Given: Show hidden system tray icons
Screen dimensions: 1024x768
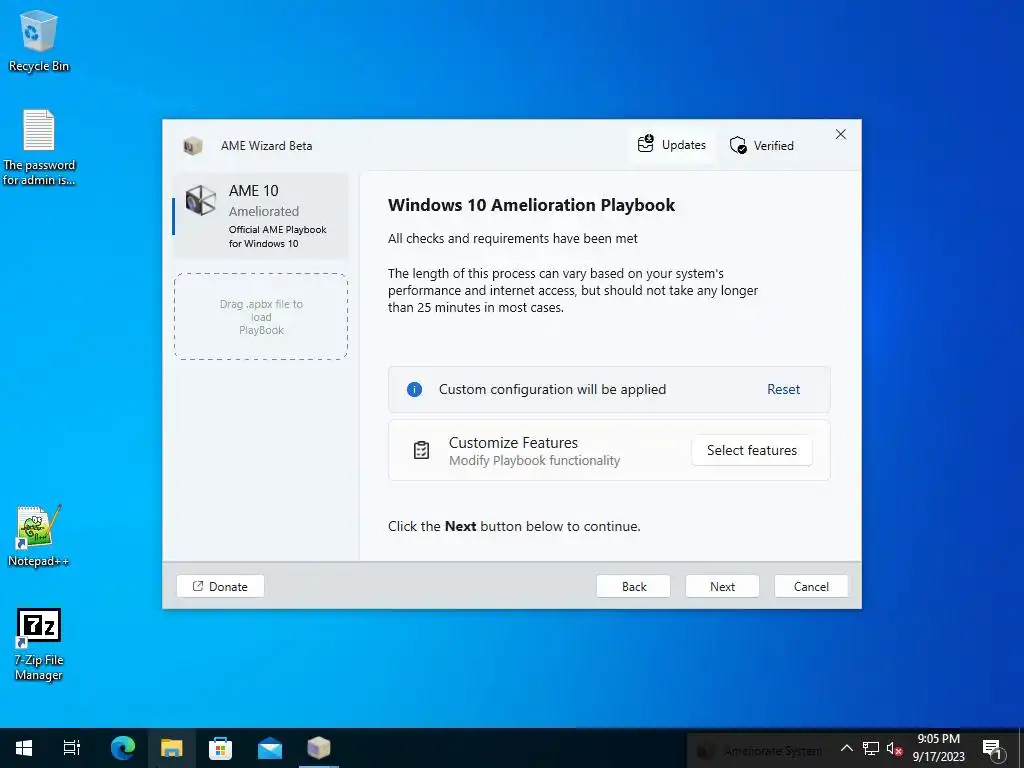Looking at the screenshot, I should pos(846,748).
